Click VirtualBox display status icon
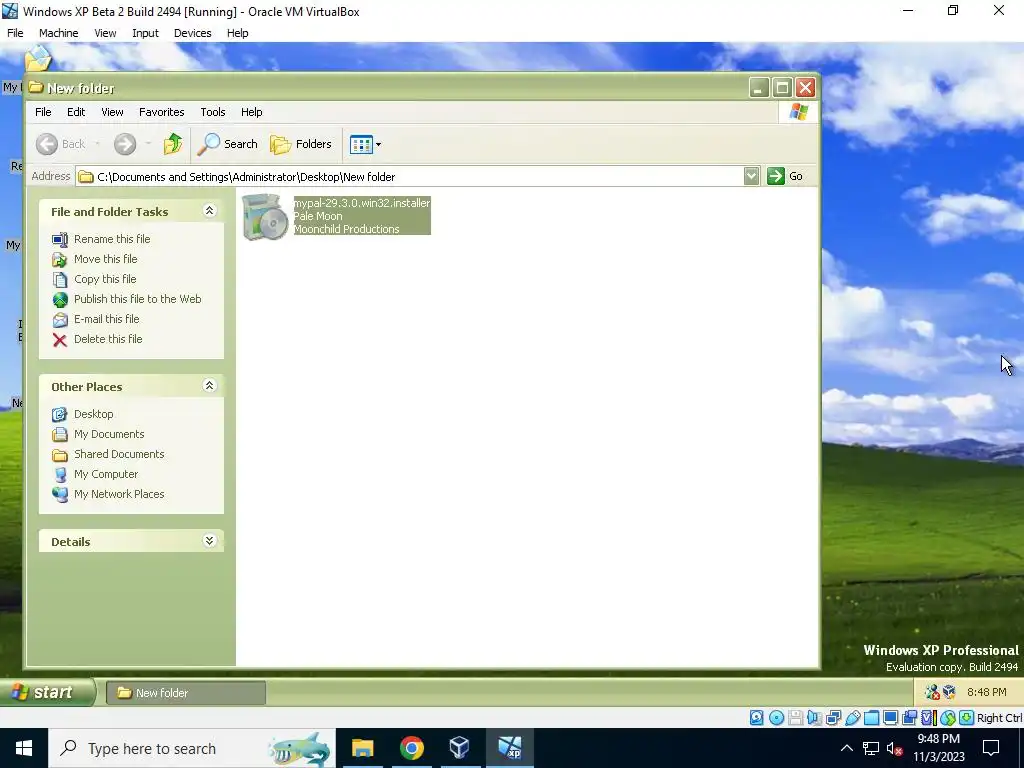This screenshot has height=768, width=1024. click(x=890, y=718)
